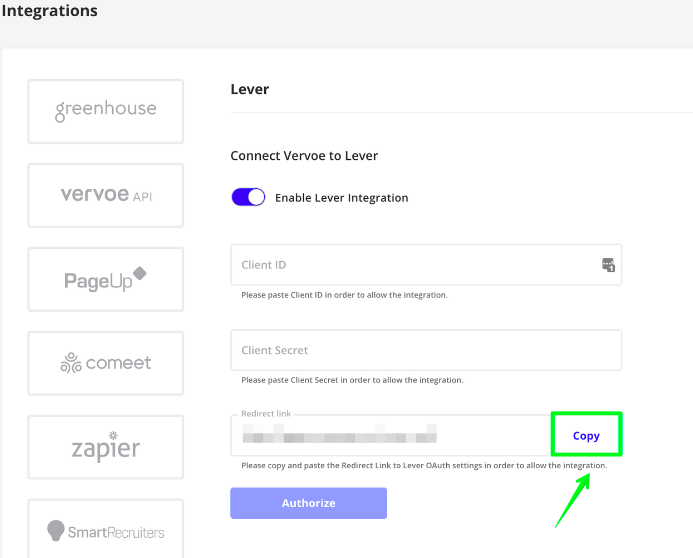Click the diamond icon on PageUp logo

click(x=140, y=273)
